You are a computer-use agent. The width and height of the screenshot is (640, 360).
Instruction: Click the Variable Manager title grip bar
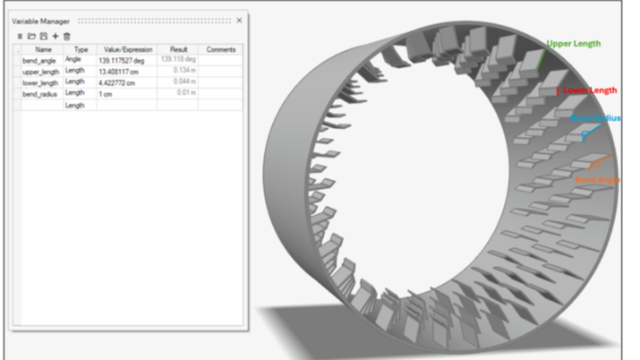coord(154,20)
